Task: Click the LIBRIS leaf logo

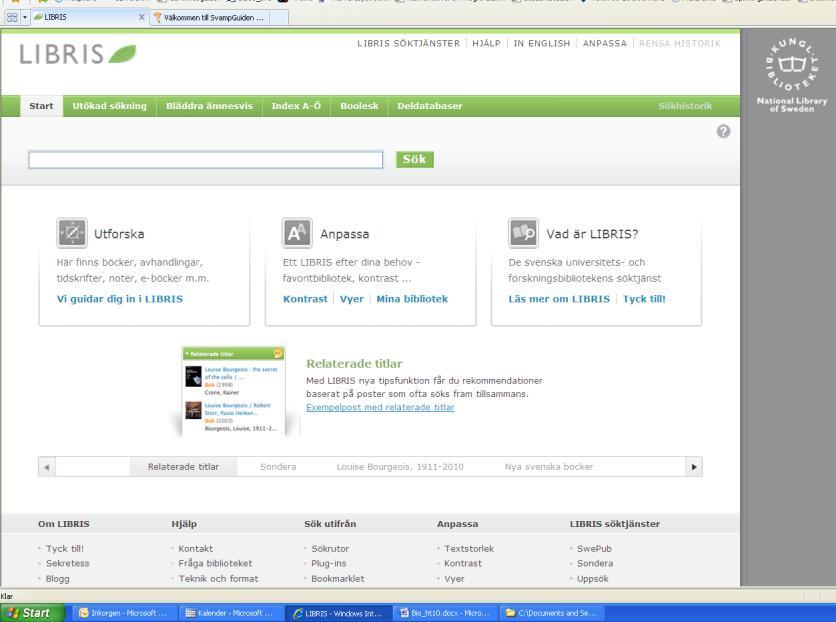Action: click(x=78, y=54)
